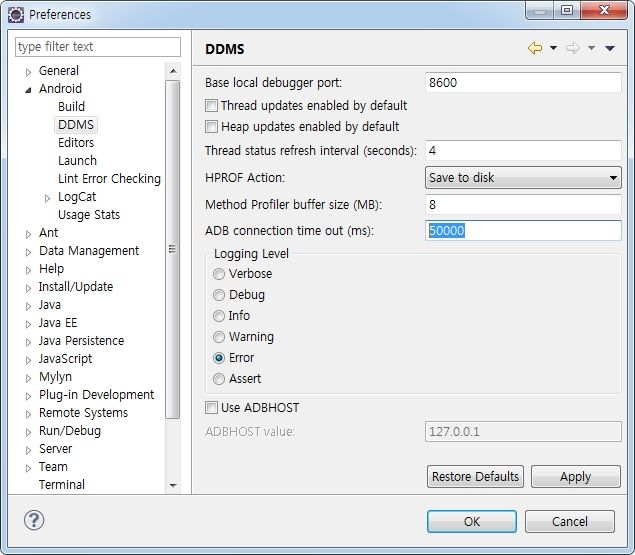
Task: Select the Help tree item
Action: click(51, 269)
